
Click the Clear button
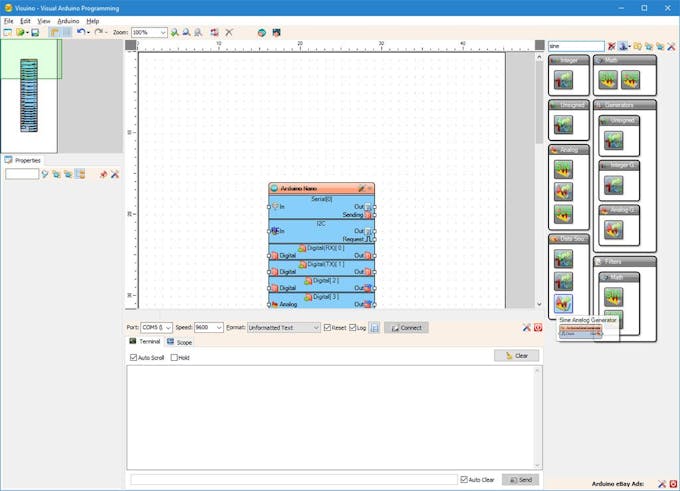coord(517,356)
